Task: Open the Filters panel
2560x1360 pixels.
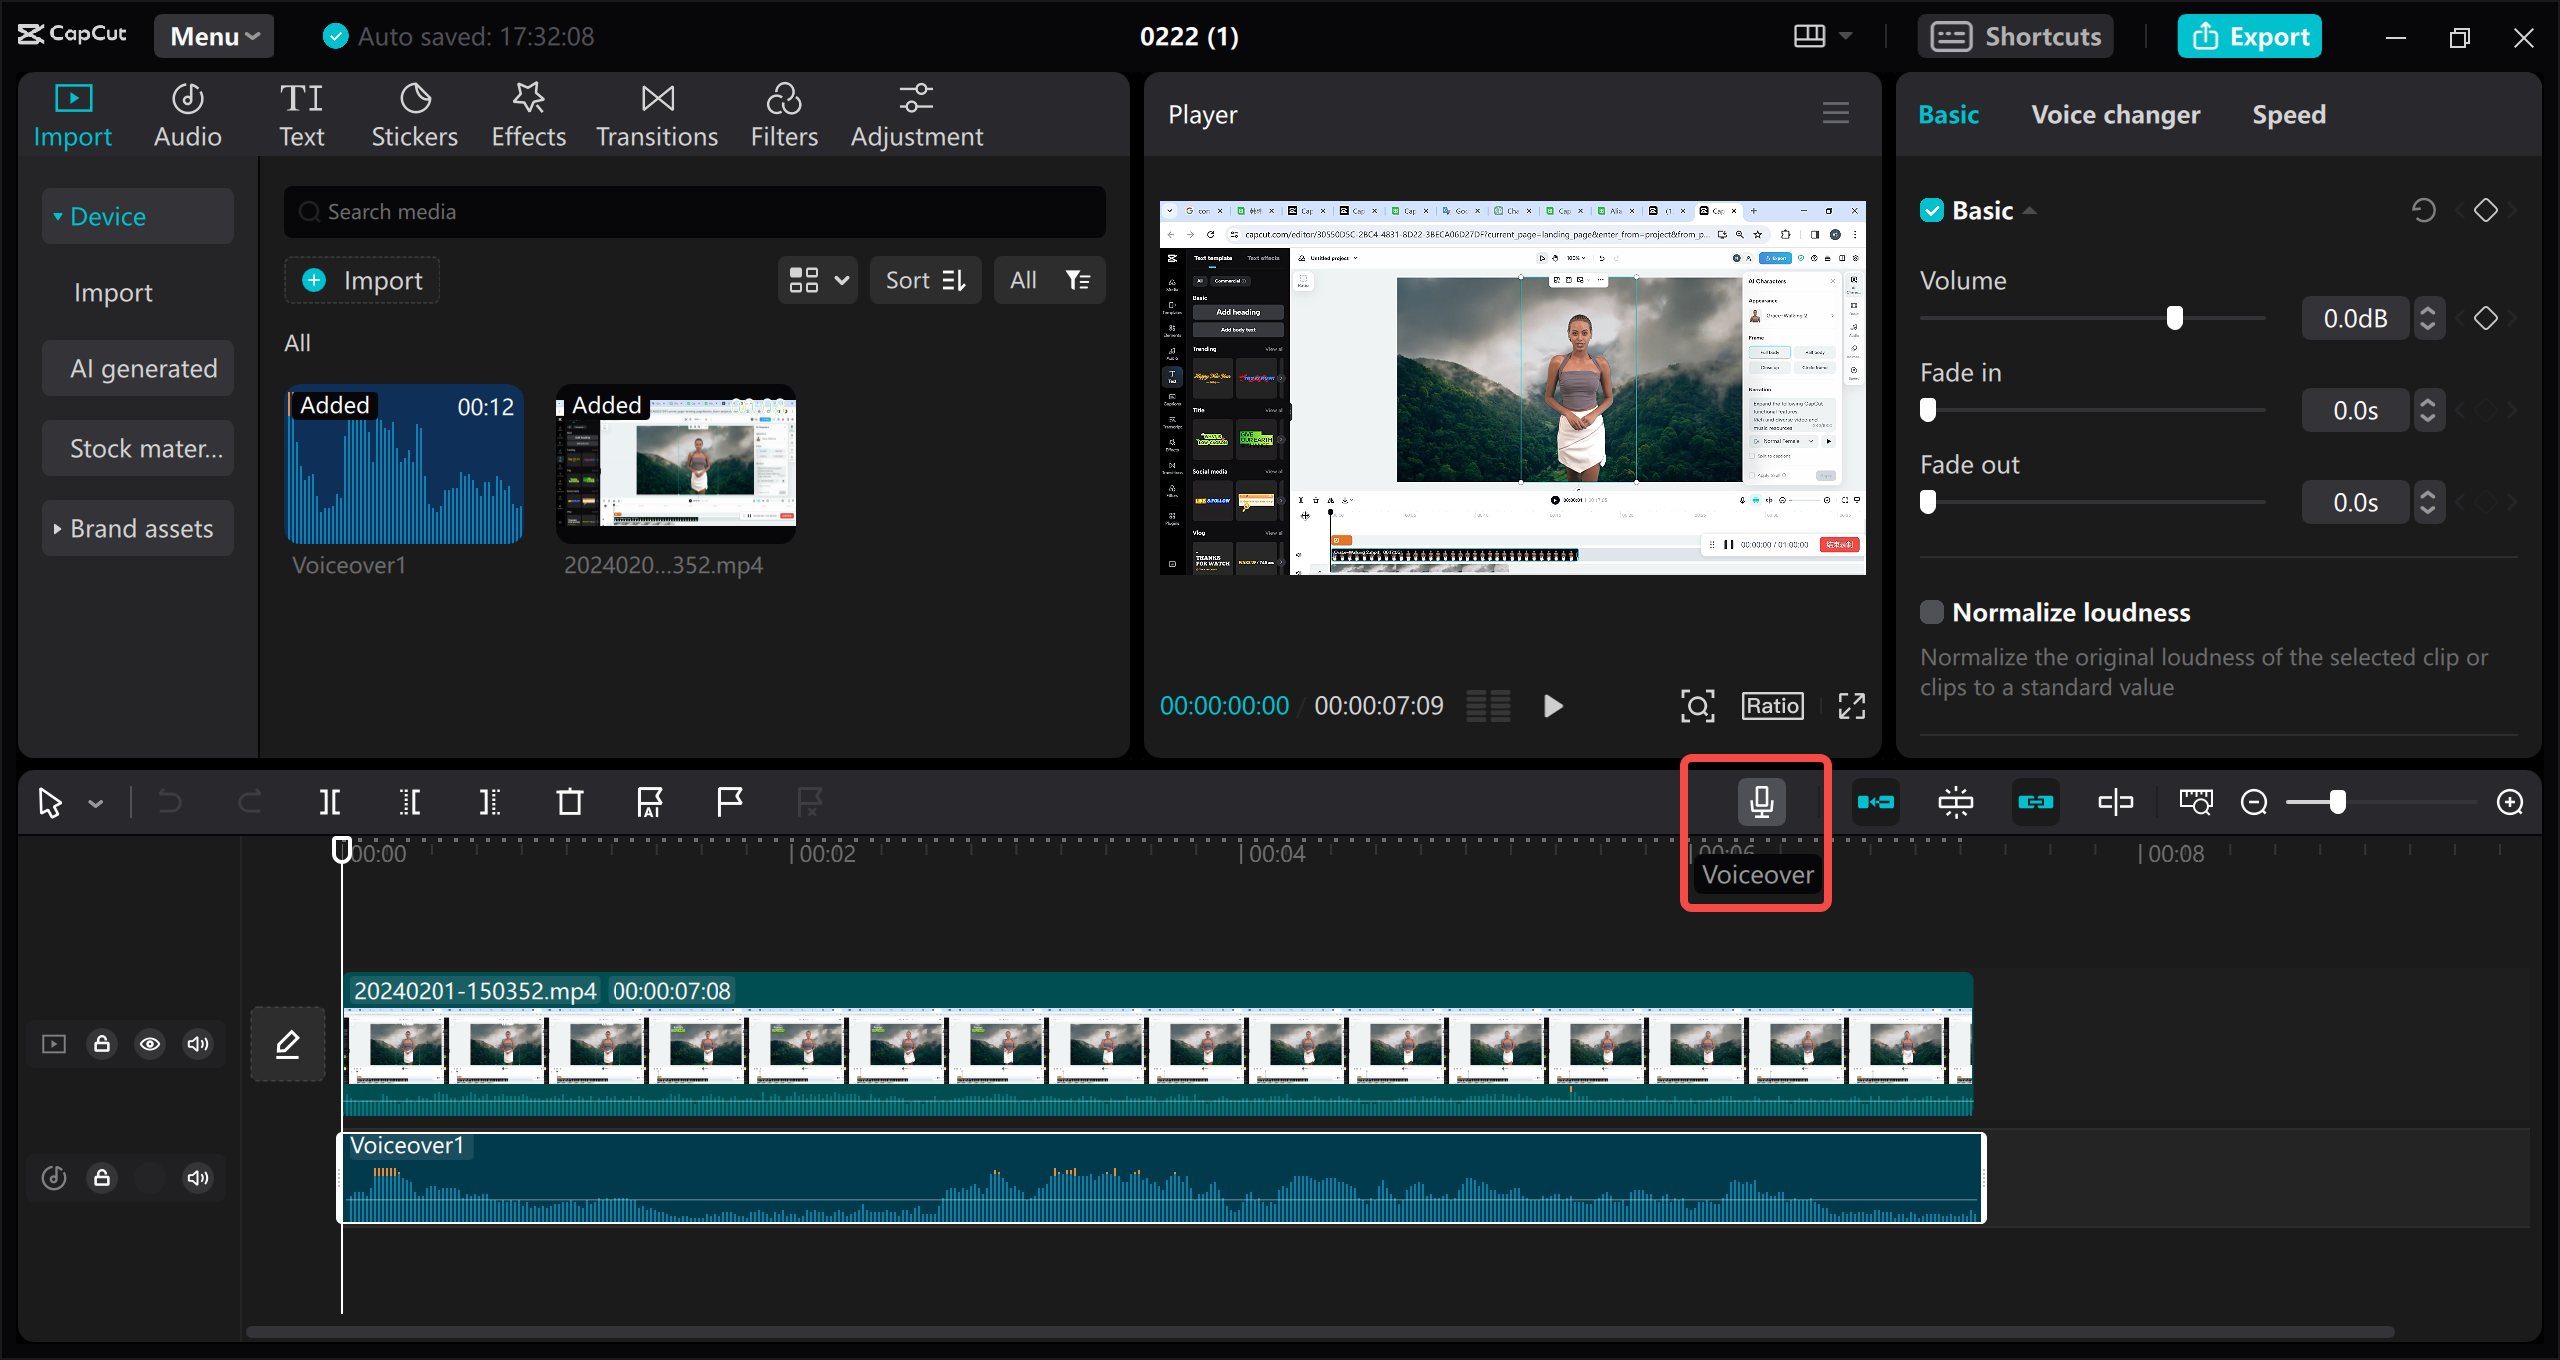Action: click(784, 112)
